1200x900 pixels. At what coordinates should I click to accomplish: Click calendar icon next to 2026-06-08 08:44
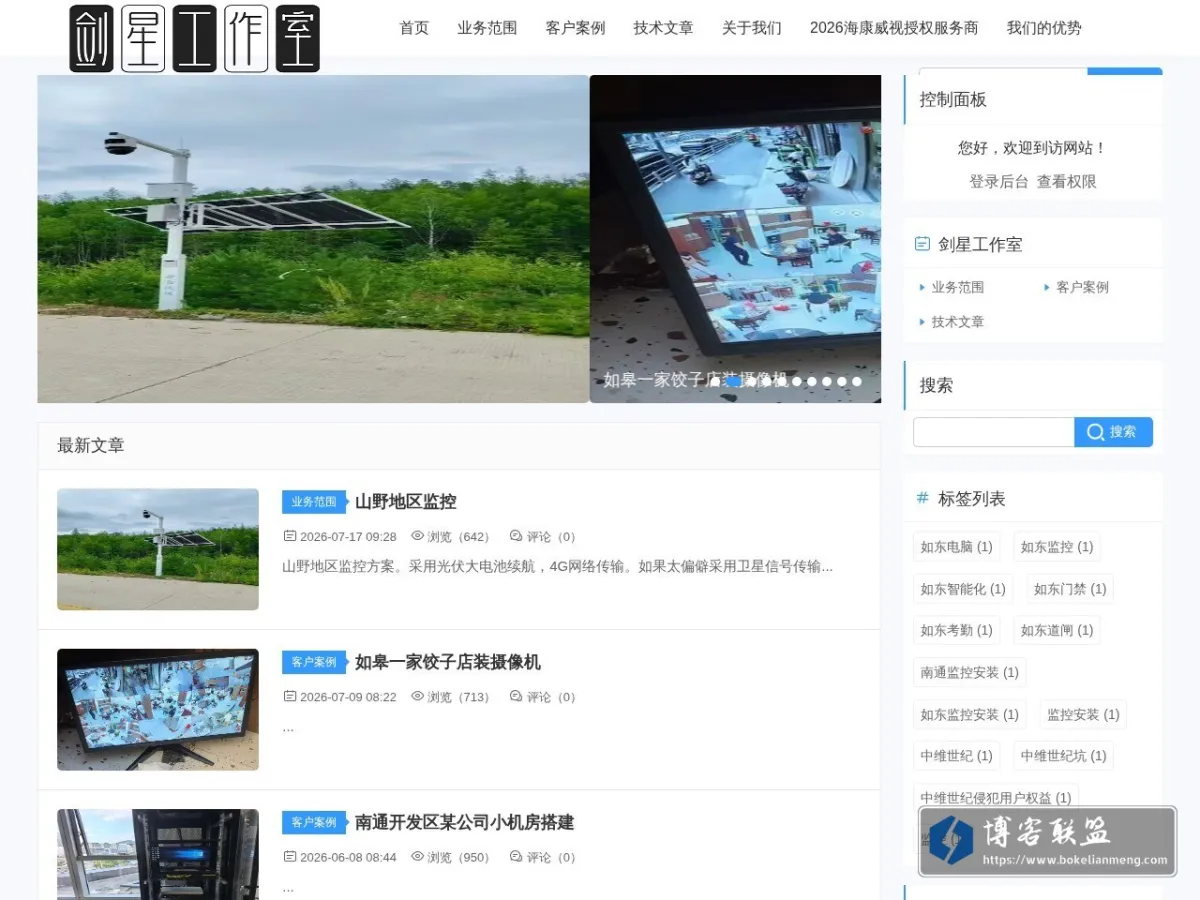coord(290,857)
